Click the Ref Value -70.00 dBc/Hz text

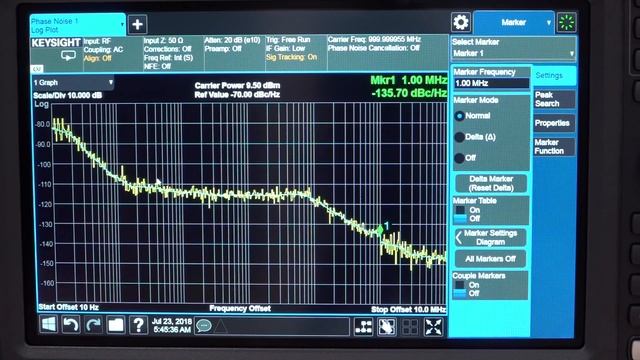[237, 95]
